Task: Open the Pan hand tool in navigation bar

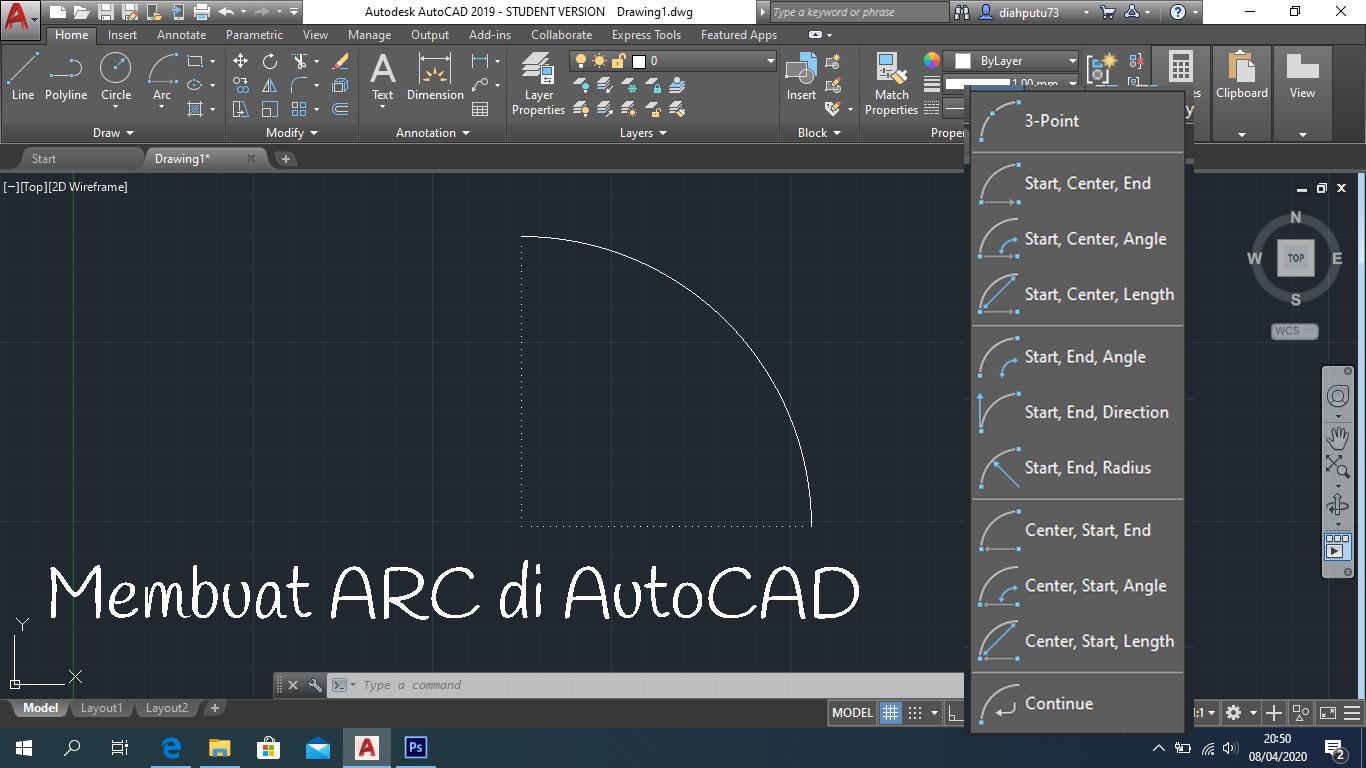Action: click(1338, 438)
